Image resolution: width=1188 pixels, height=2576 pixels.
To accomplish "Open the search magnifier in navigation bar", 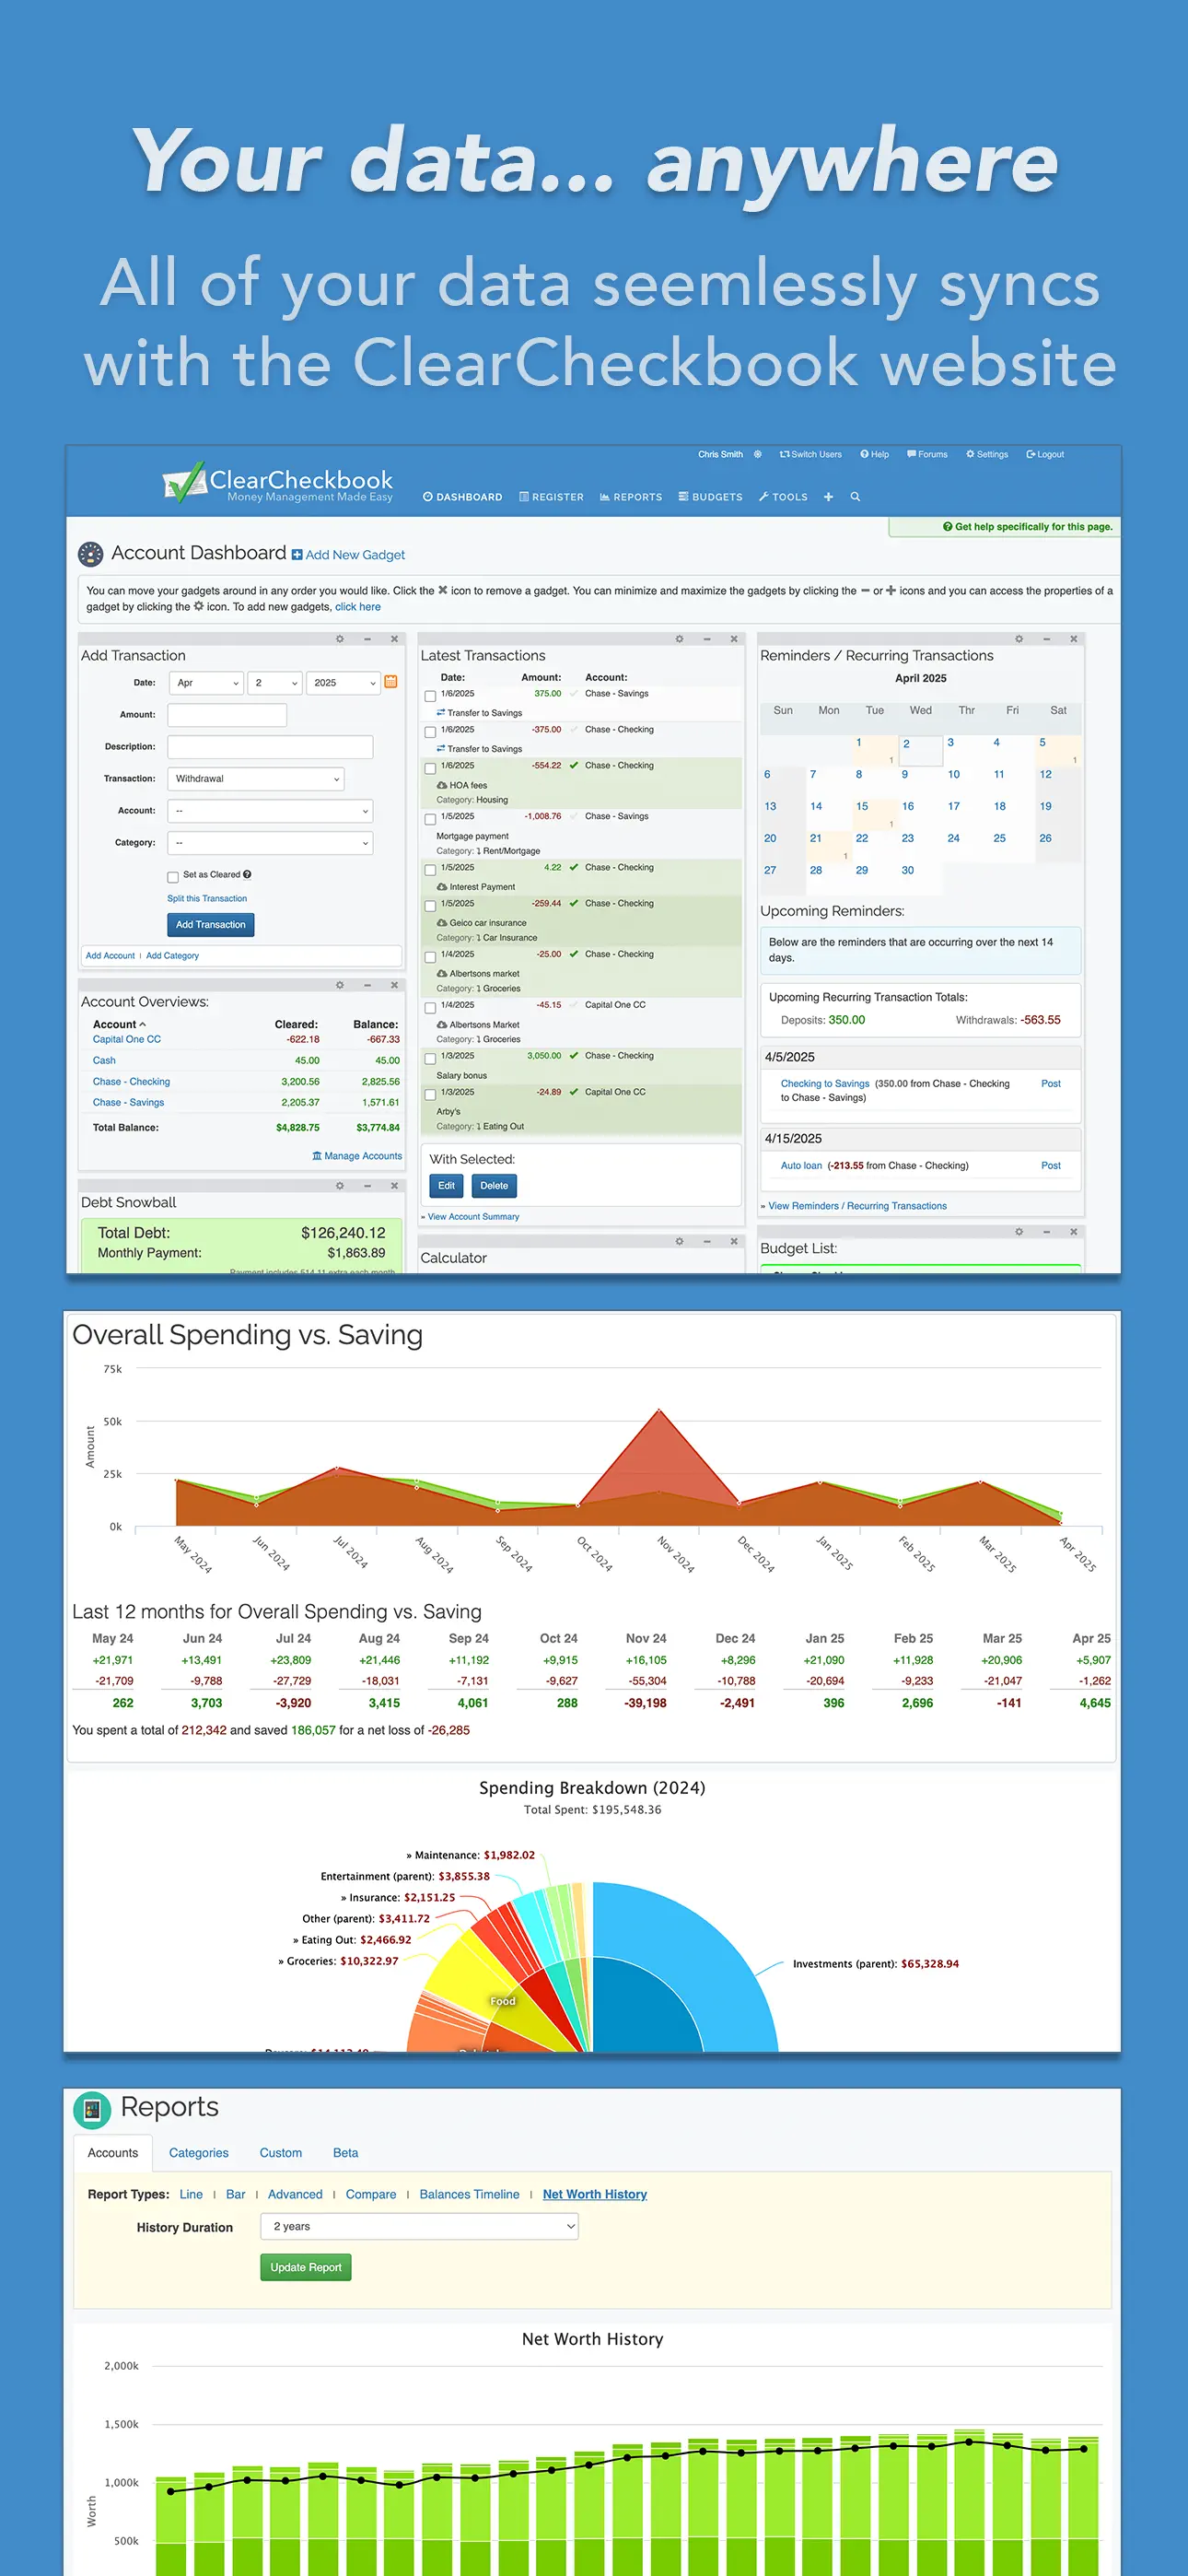I will click(x=855, y=497).
